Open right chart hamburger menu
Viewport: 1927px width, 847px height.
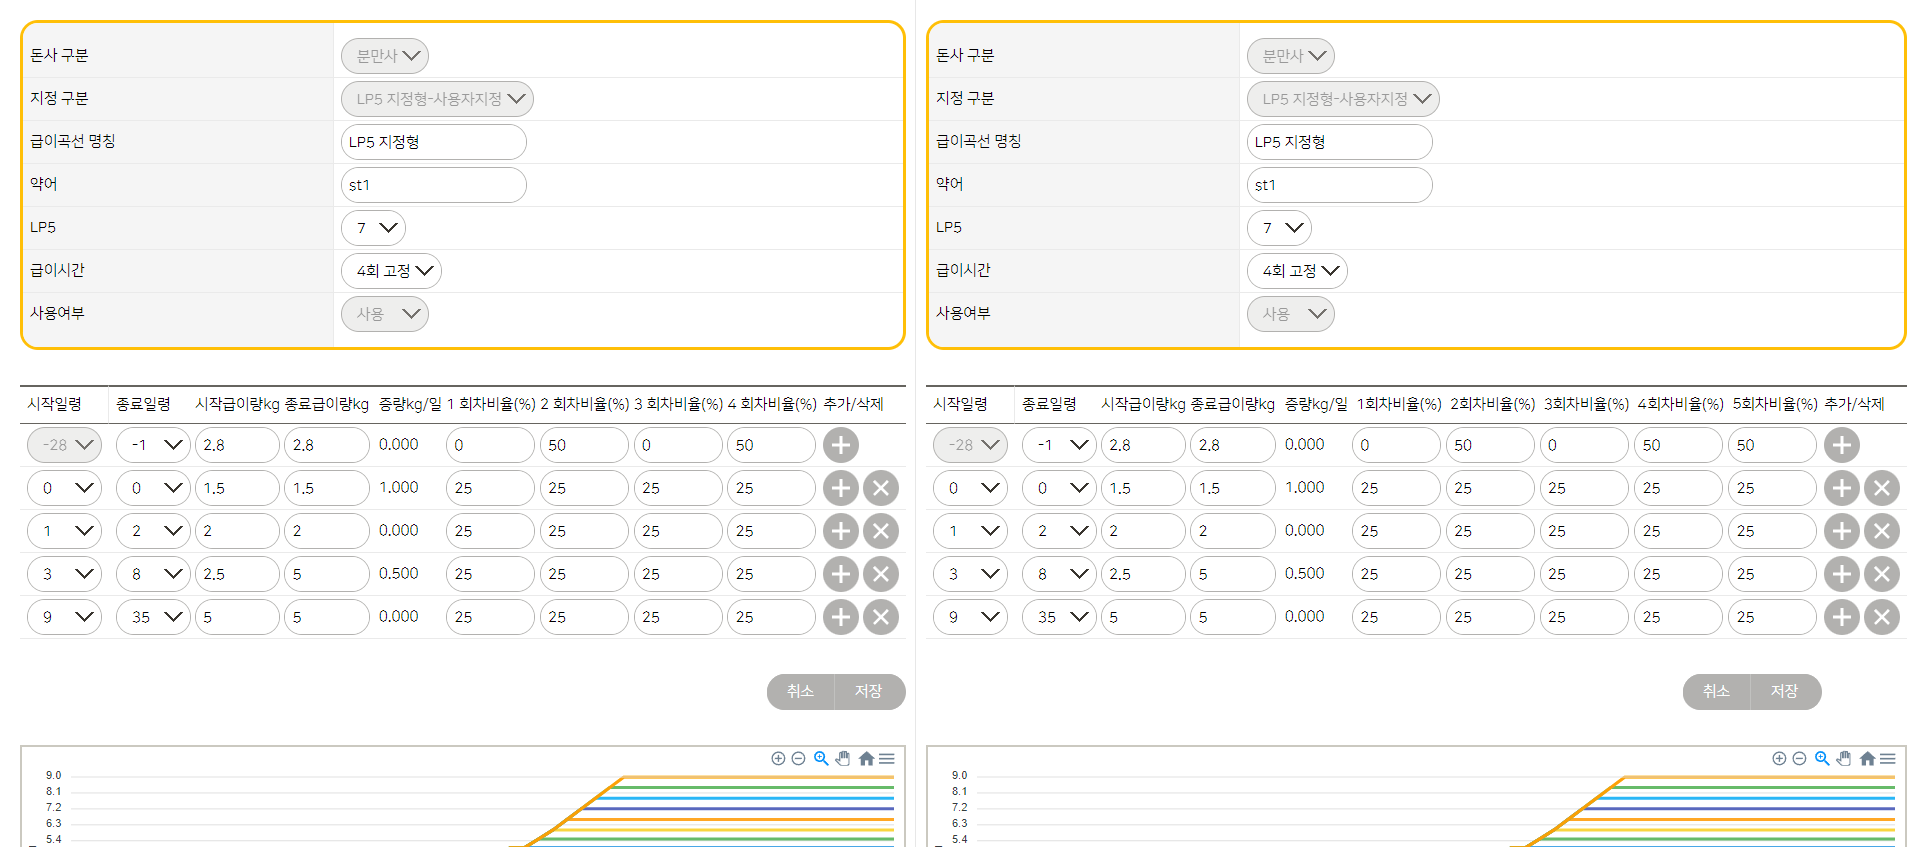click(1888, 759)
